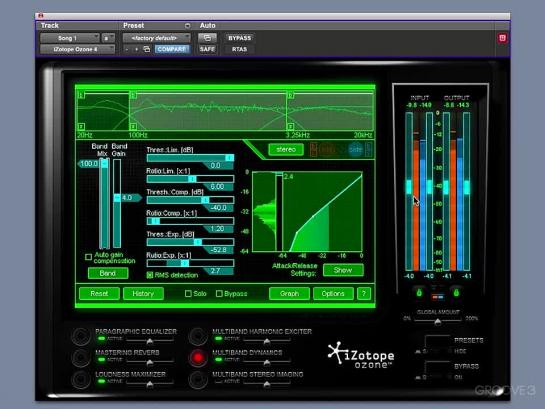Click the Graph button
The image size is (545, 409).
tap(289, 294)
